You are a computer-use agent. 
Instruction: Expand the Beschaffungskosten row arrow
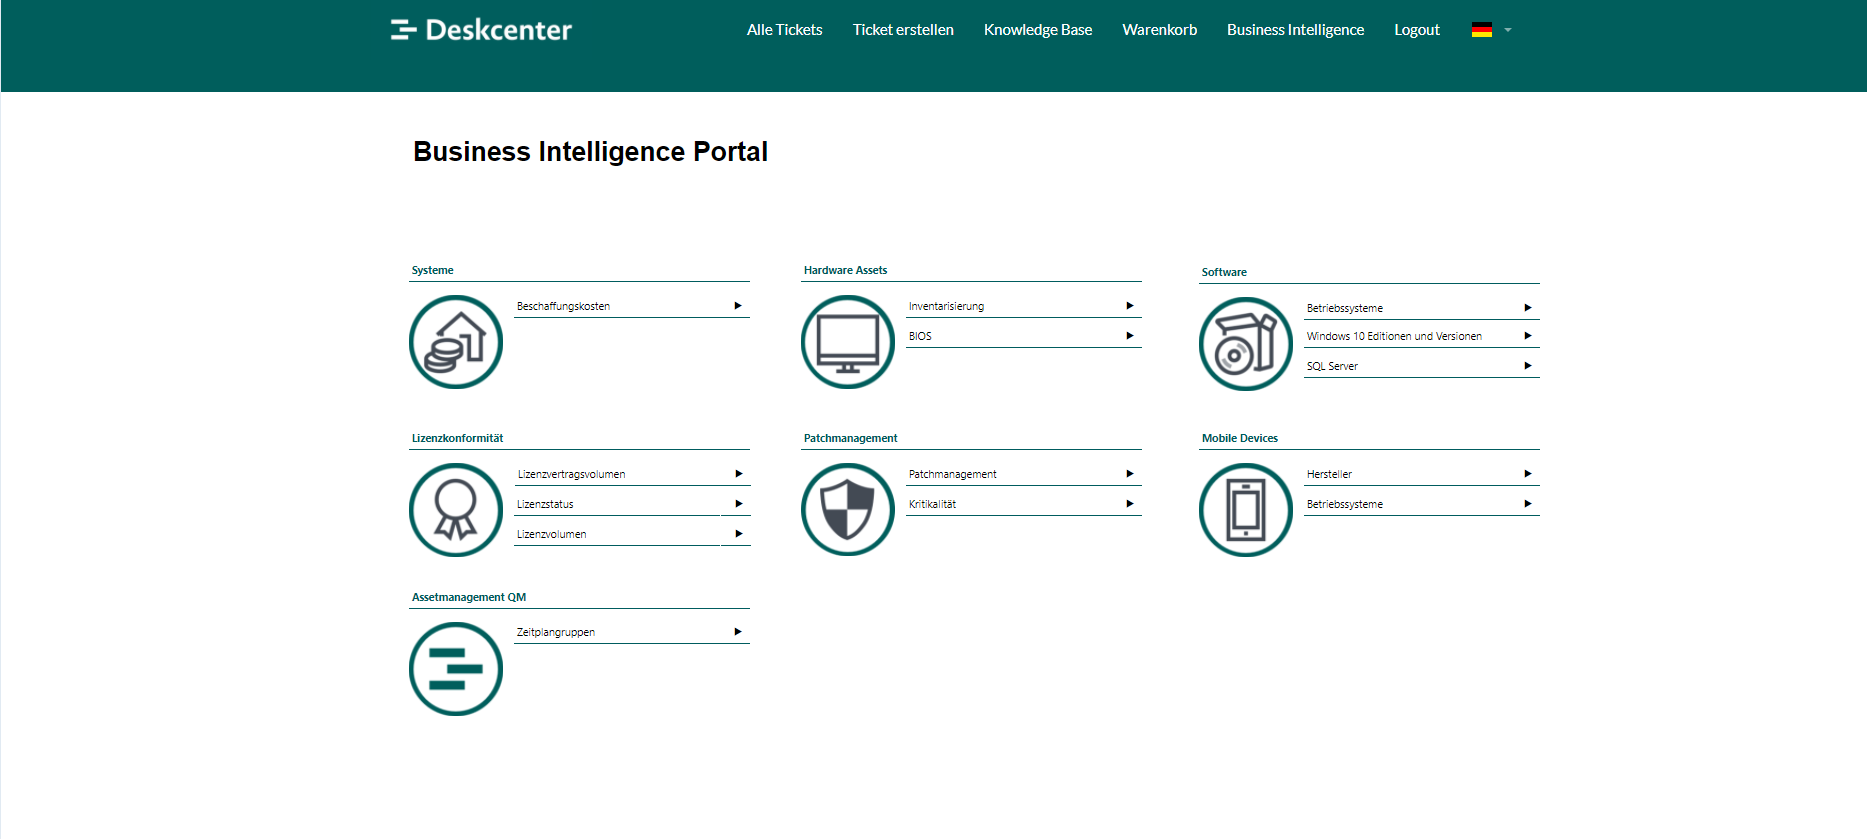click(738, 306)
